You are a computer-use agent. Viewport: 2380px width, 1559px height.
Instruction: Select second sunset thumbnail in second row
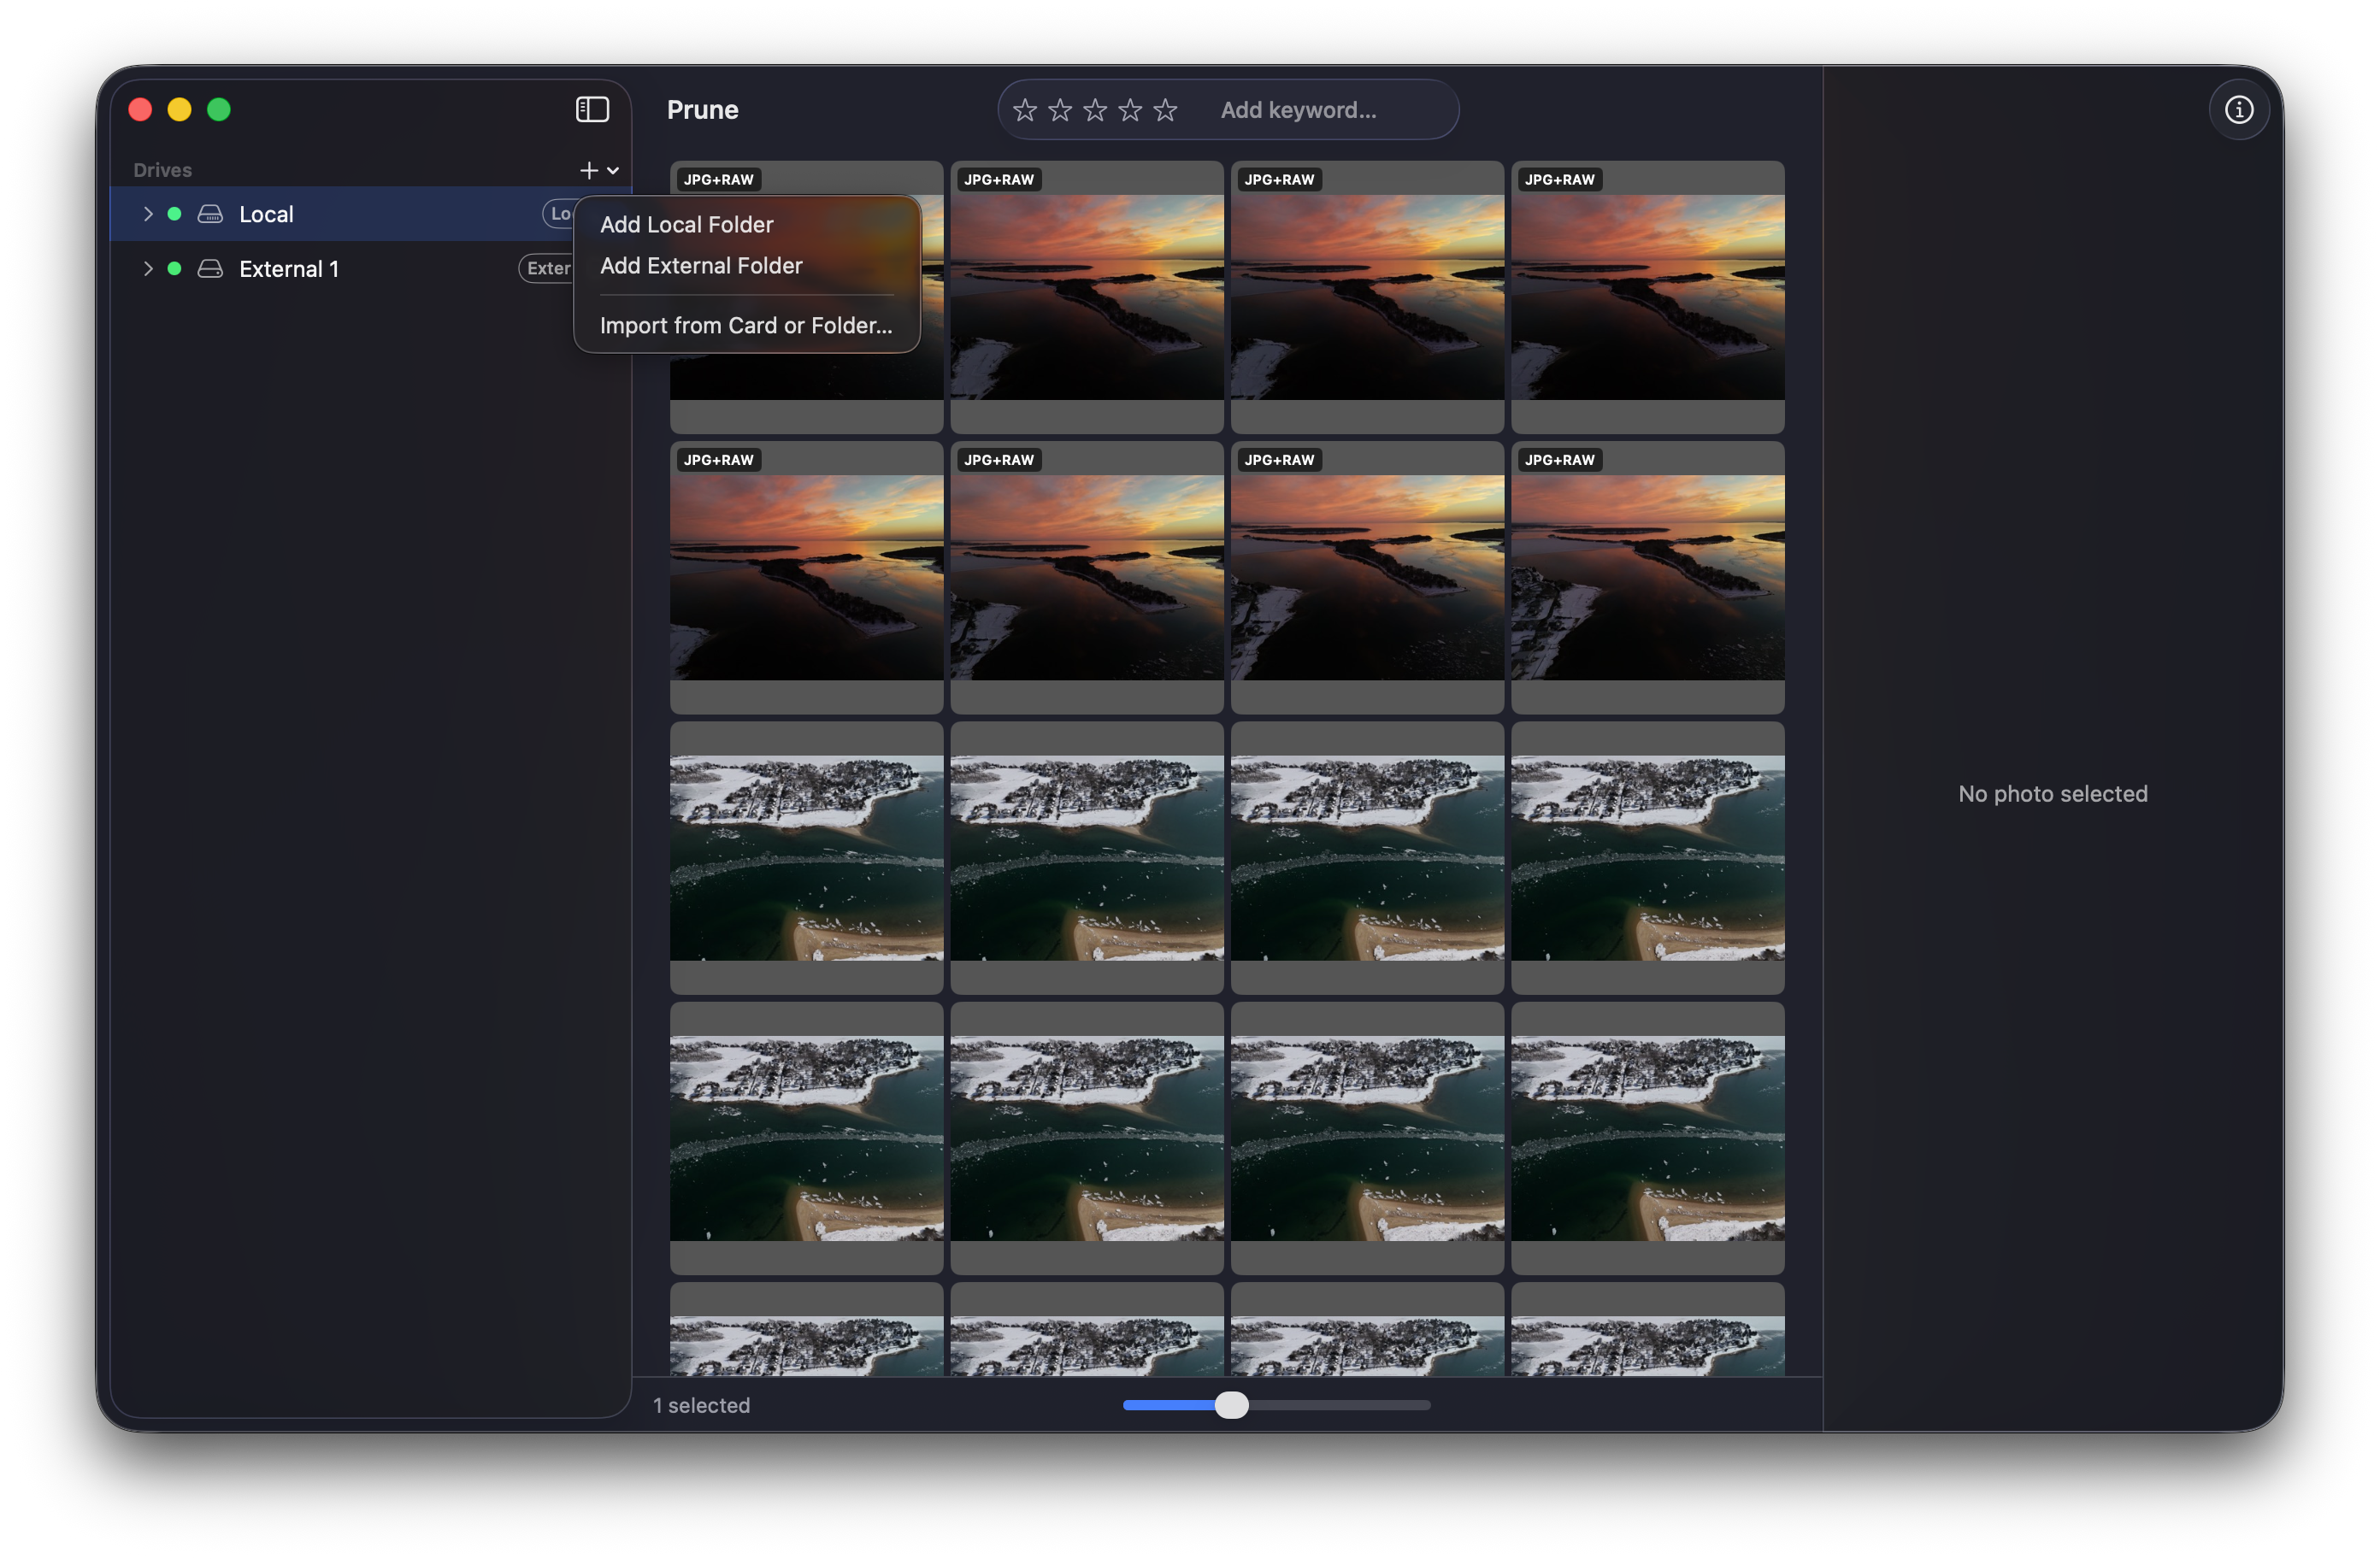[1087, 578]
